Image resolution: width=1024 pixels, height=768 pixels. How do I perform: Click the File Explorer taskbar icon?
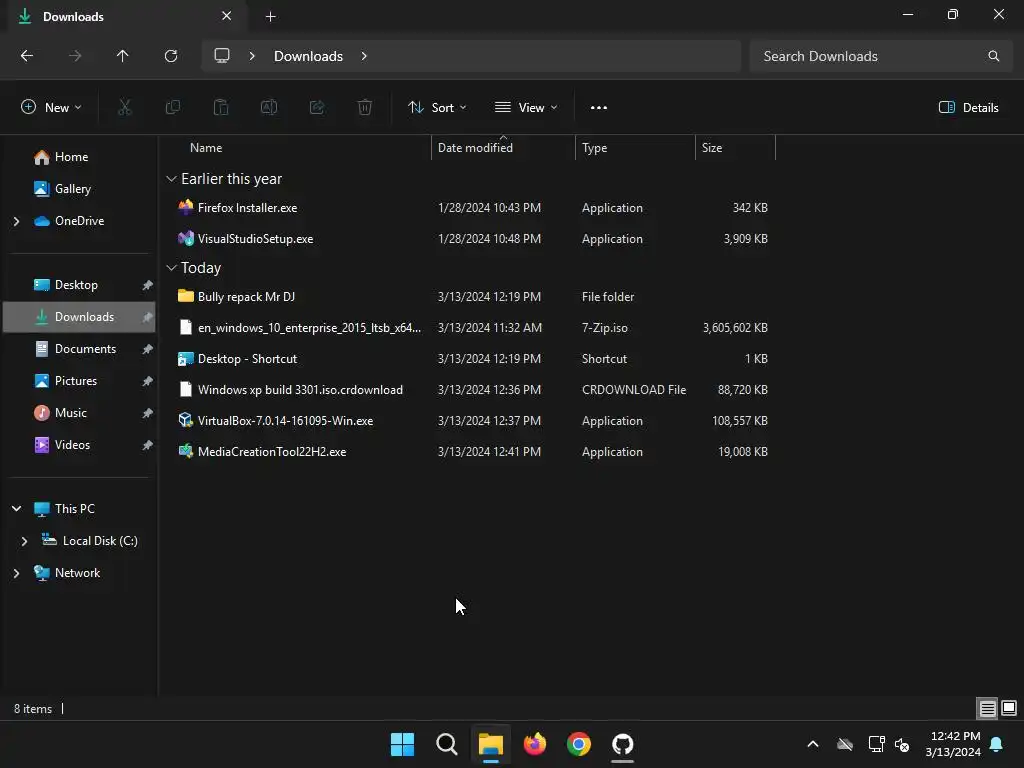(x=490, y=744)
